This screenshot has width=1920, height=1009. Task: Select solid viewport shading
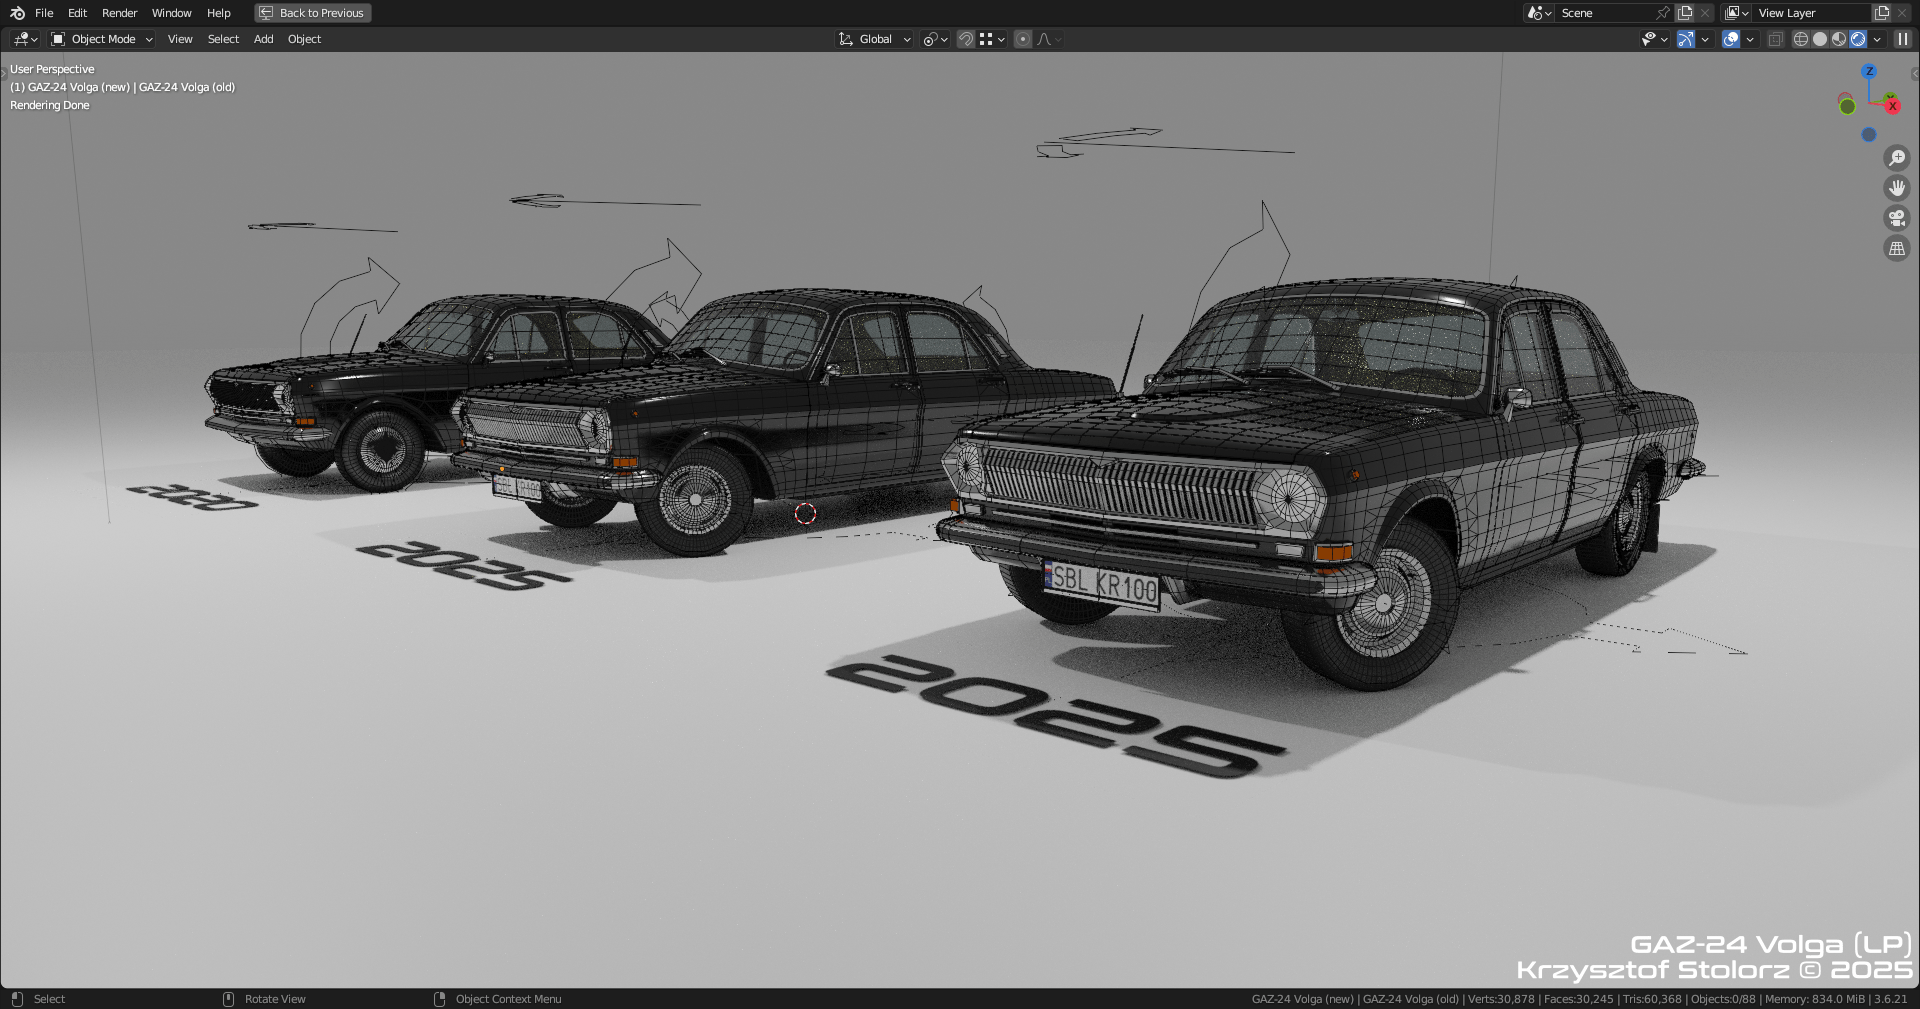click(x=1820, y=39)
